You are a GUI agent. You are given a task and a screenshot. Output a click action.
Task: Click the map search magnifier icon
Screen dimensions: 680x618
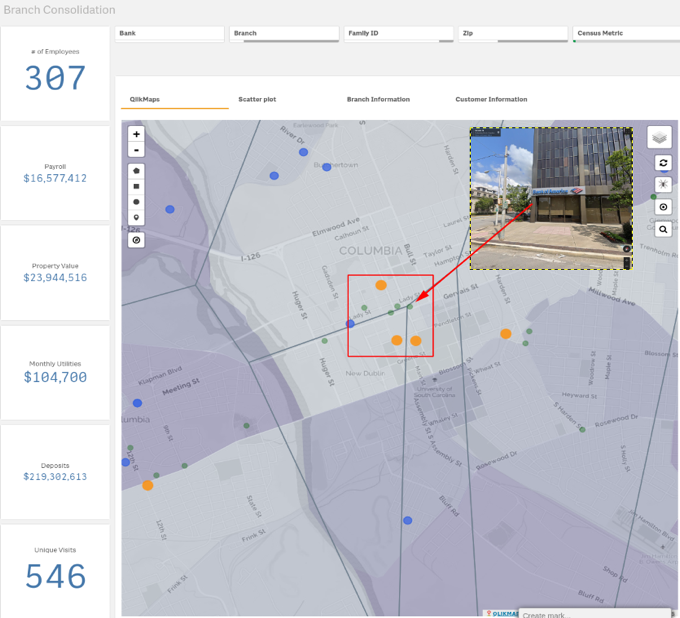point(663,229)
